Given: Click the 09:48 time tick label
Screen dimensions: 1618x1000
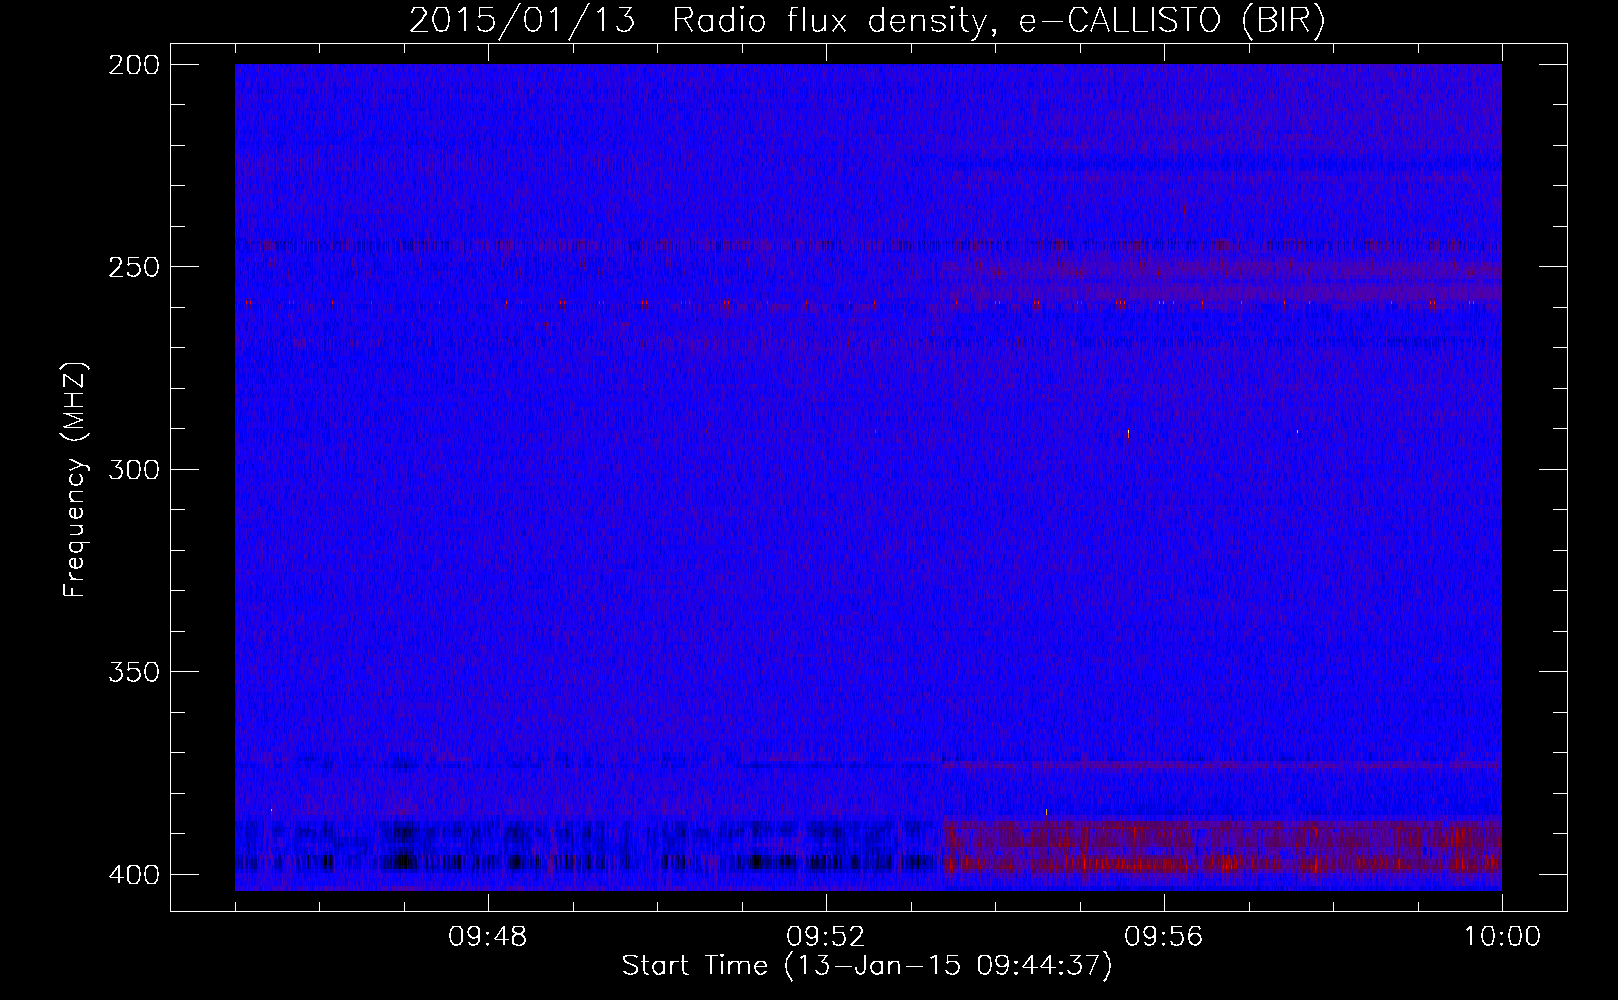Looking at the screenshot, I should pos(488,937).
